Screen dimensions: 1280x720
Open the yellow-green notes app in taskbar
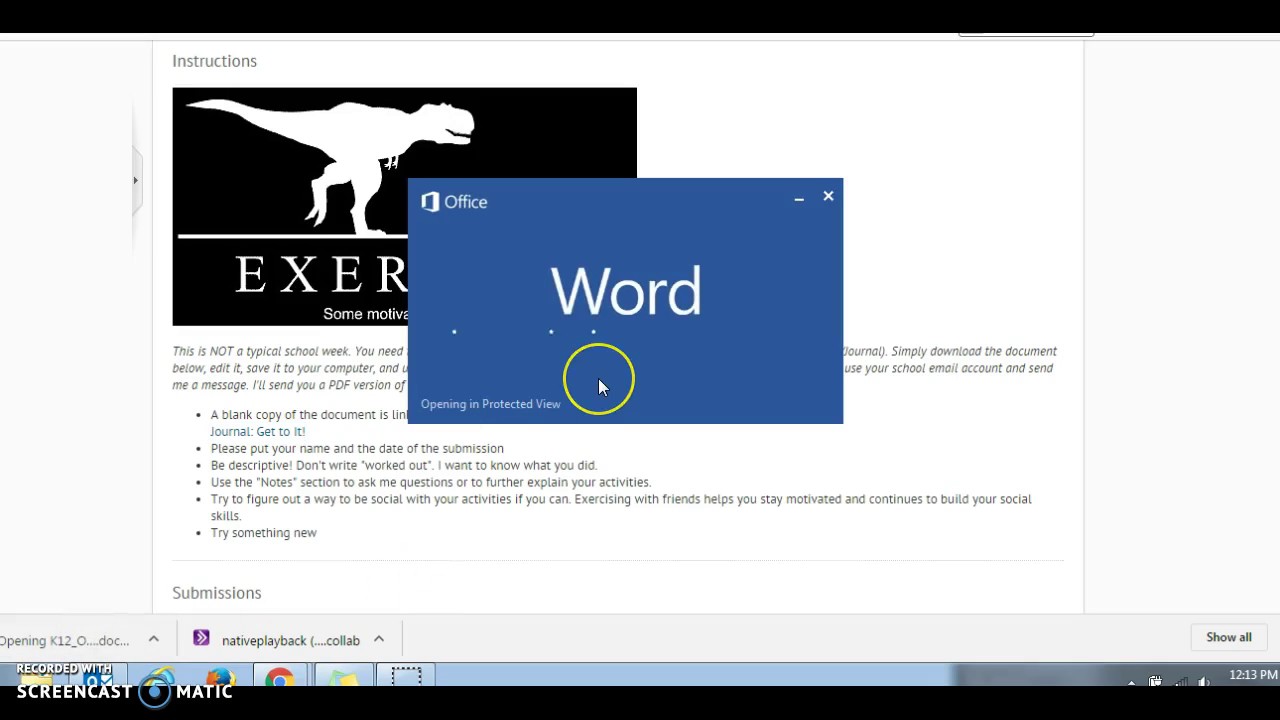click(x=343, y=679)
